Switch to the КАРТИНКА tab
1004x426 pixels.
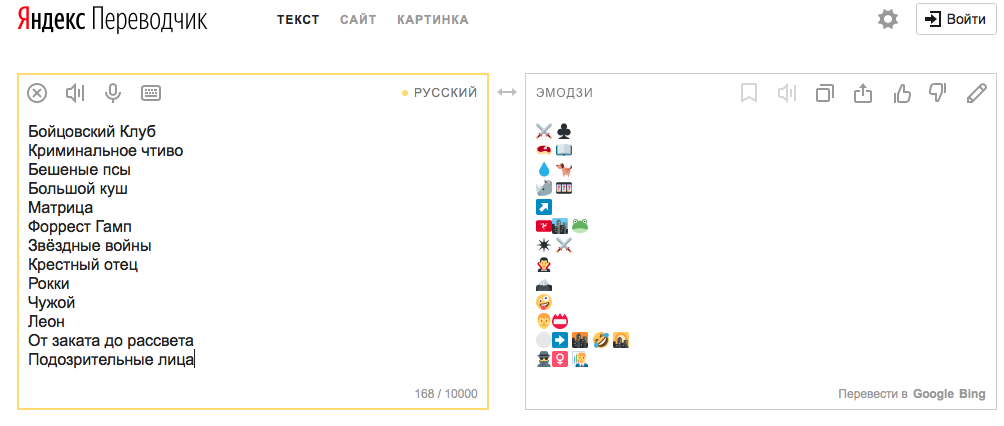[x=432, y=20]
